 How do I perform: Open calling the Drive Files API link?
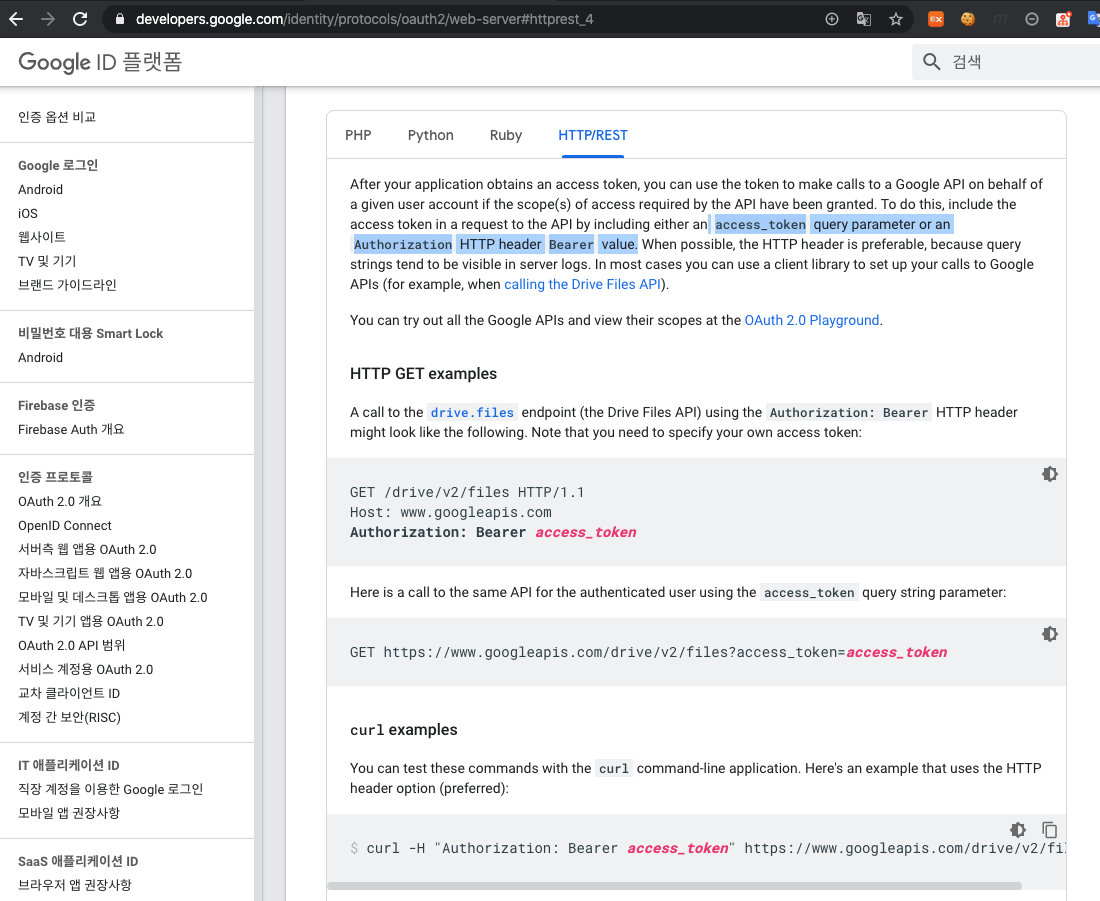tap(582, 284)
